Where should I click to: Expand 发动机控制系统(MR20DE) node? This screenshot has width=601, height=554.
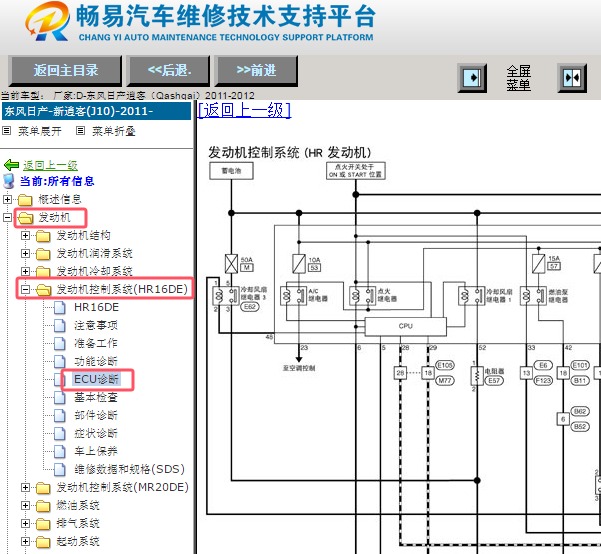tap(25, 487)
